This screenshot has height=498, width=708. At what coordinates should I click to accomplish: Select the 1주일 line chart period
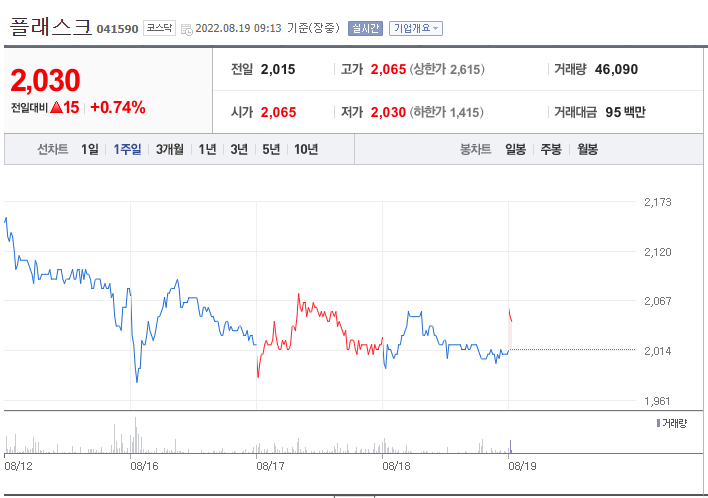click(x=127, y=149)
